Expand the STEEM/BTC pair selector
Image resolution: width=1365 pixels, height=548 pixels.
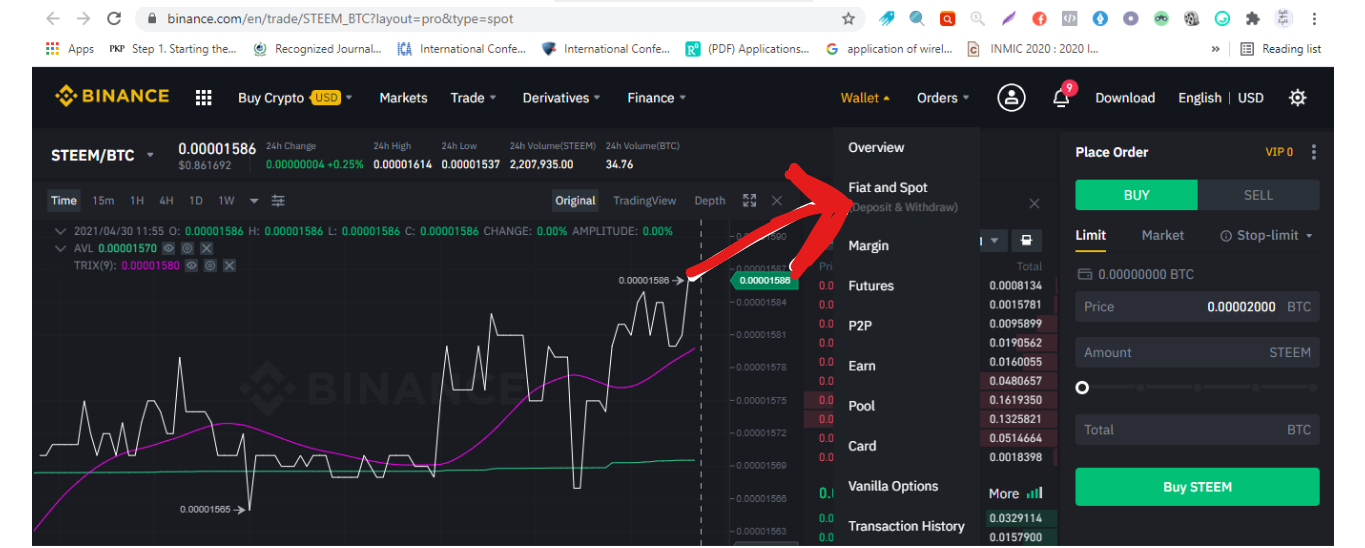click(150, 155)
